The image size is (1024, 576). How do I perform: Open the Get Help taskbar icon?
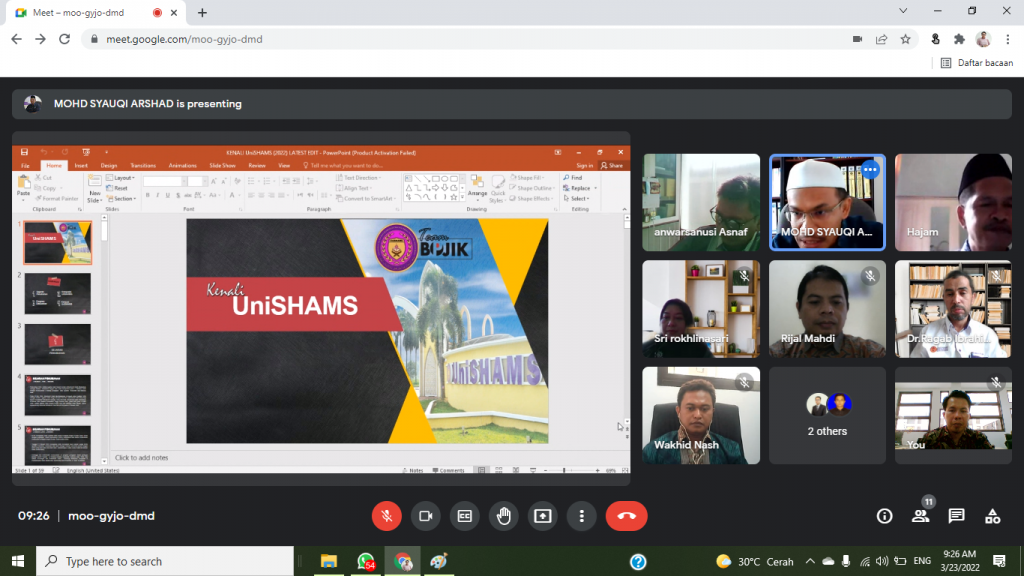tap(638, 562)
